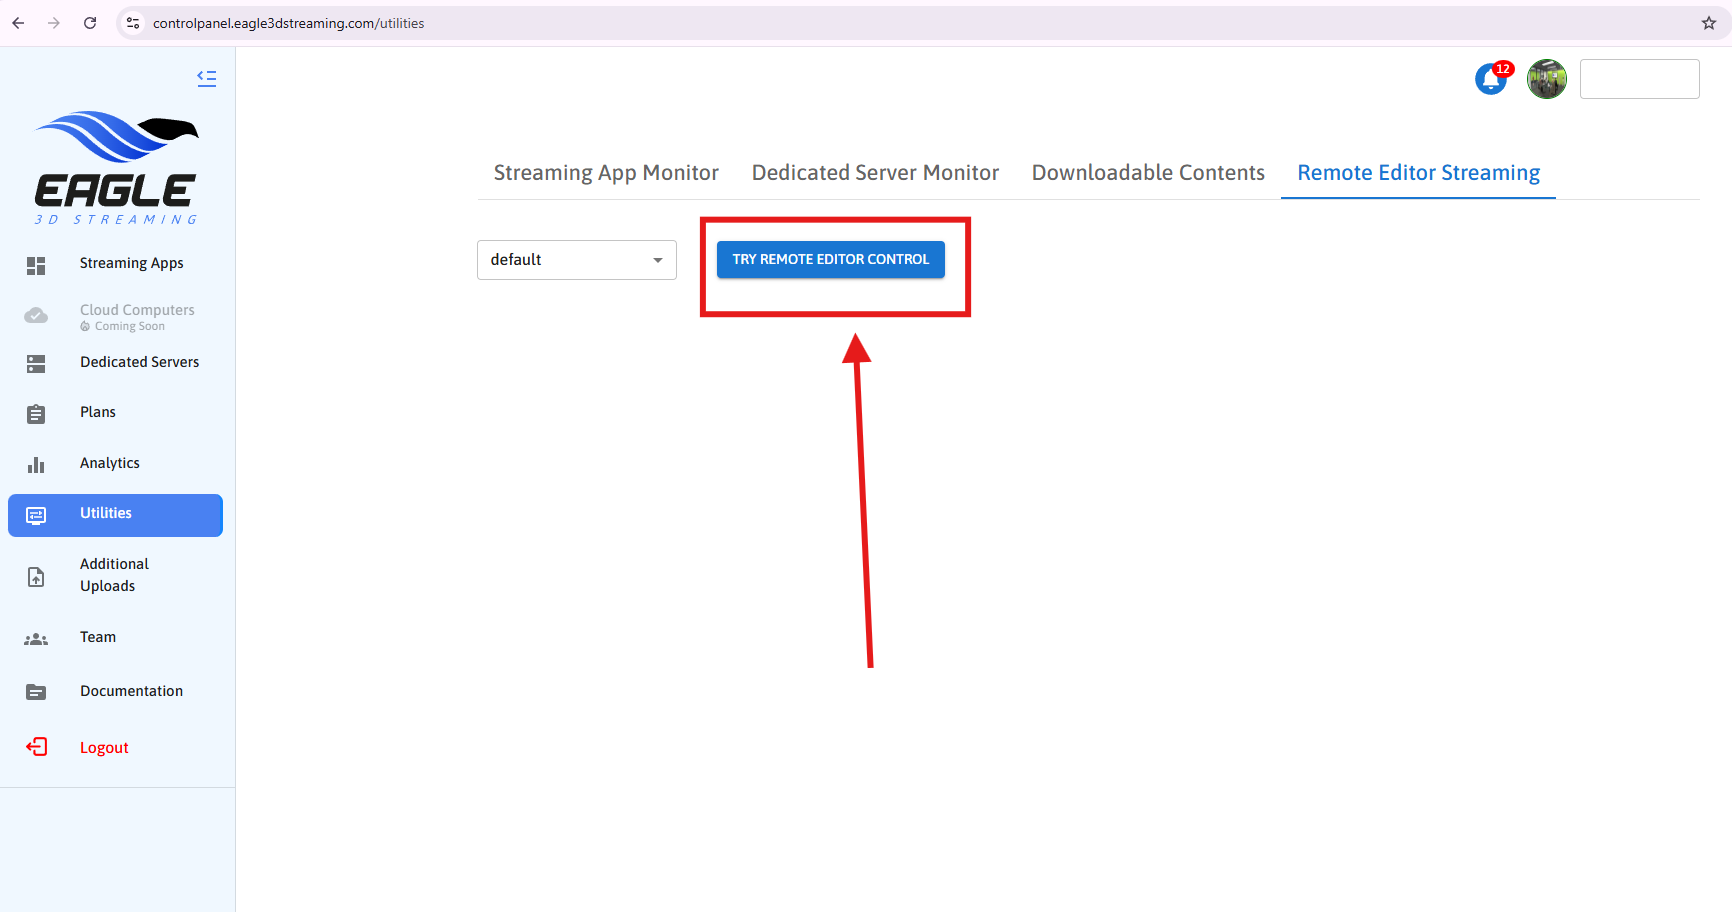1732x912 pixels.
Task: Open the Documentation sidebar link
Action: click(131, 691)
